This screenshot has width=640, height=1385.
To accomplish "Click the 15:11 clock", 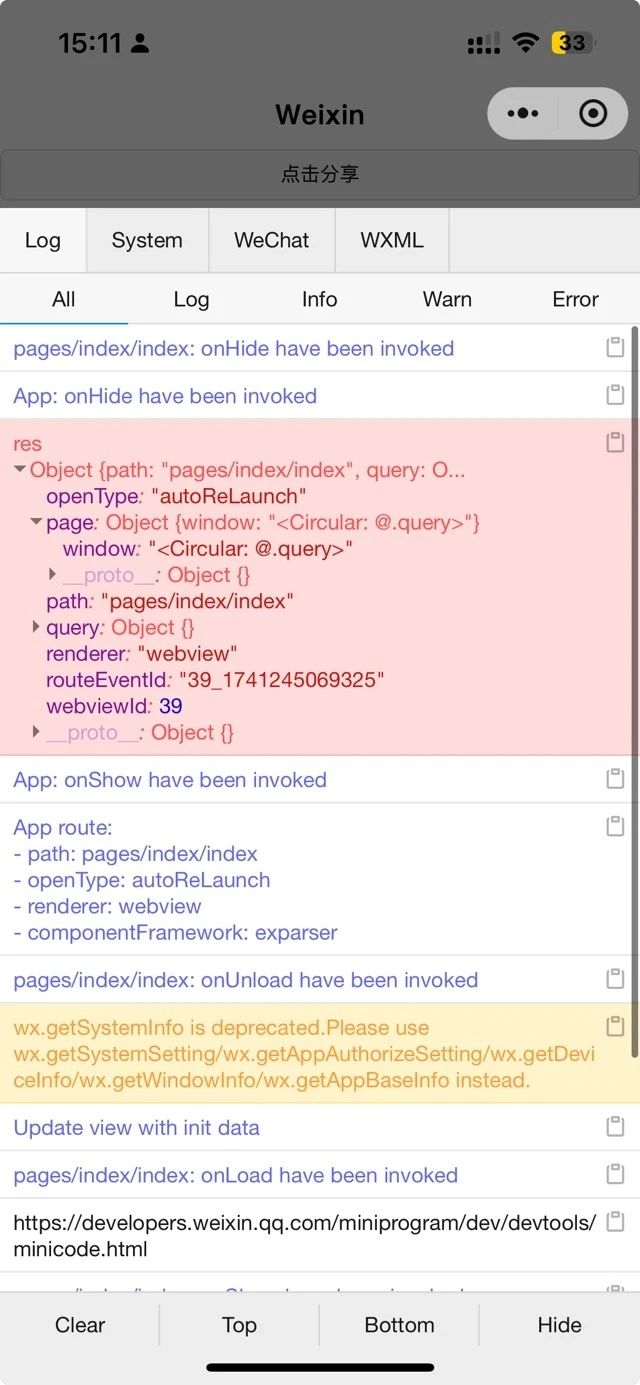I will coord(89,43).
